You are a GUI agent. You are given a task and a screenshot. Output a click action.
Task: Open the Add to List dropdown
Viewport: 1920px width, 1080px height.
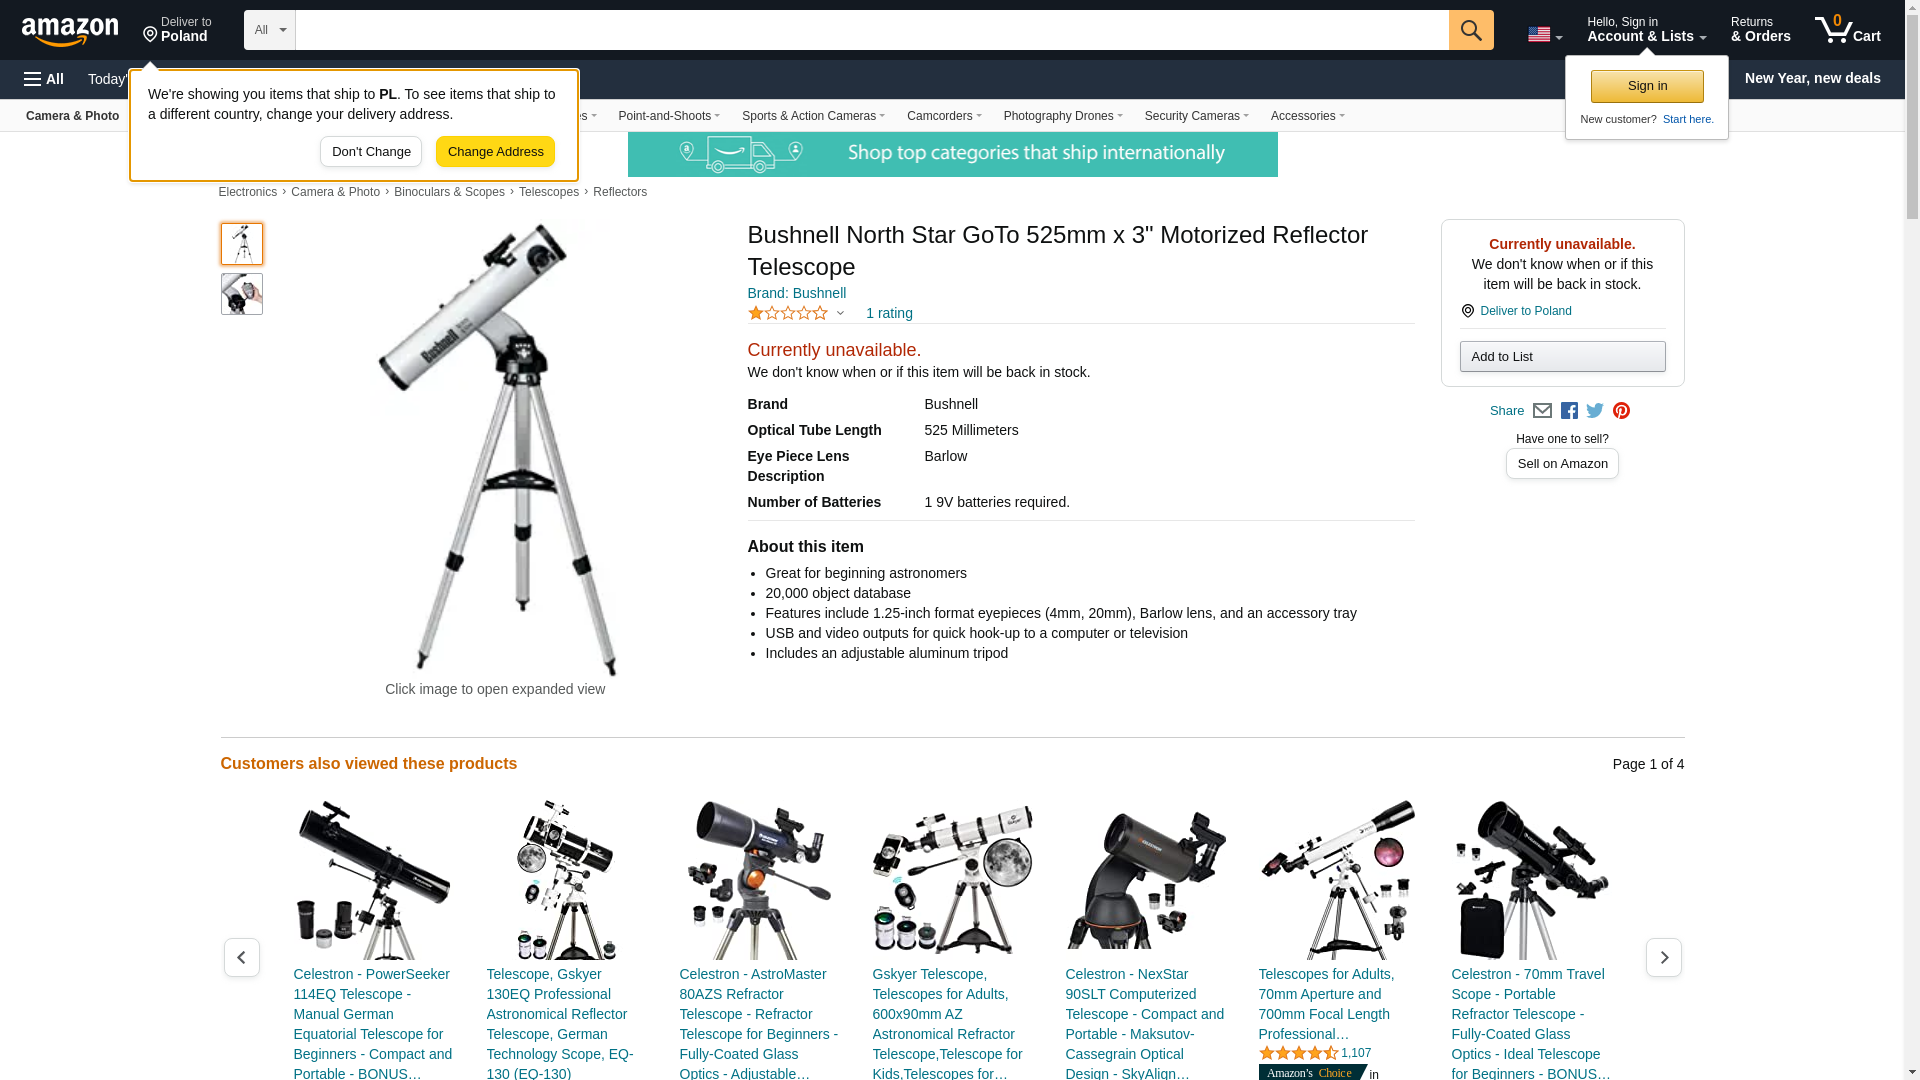click(x=1562, y=357)
